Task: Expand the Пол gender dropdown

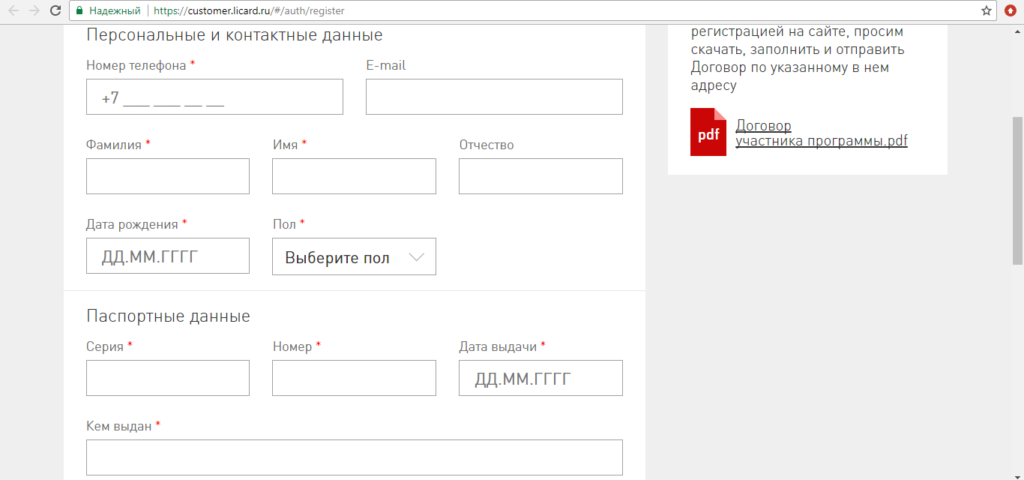Action: (x=354, y=257)
